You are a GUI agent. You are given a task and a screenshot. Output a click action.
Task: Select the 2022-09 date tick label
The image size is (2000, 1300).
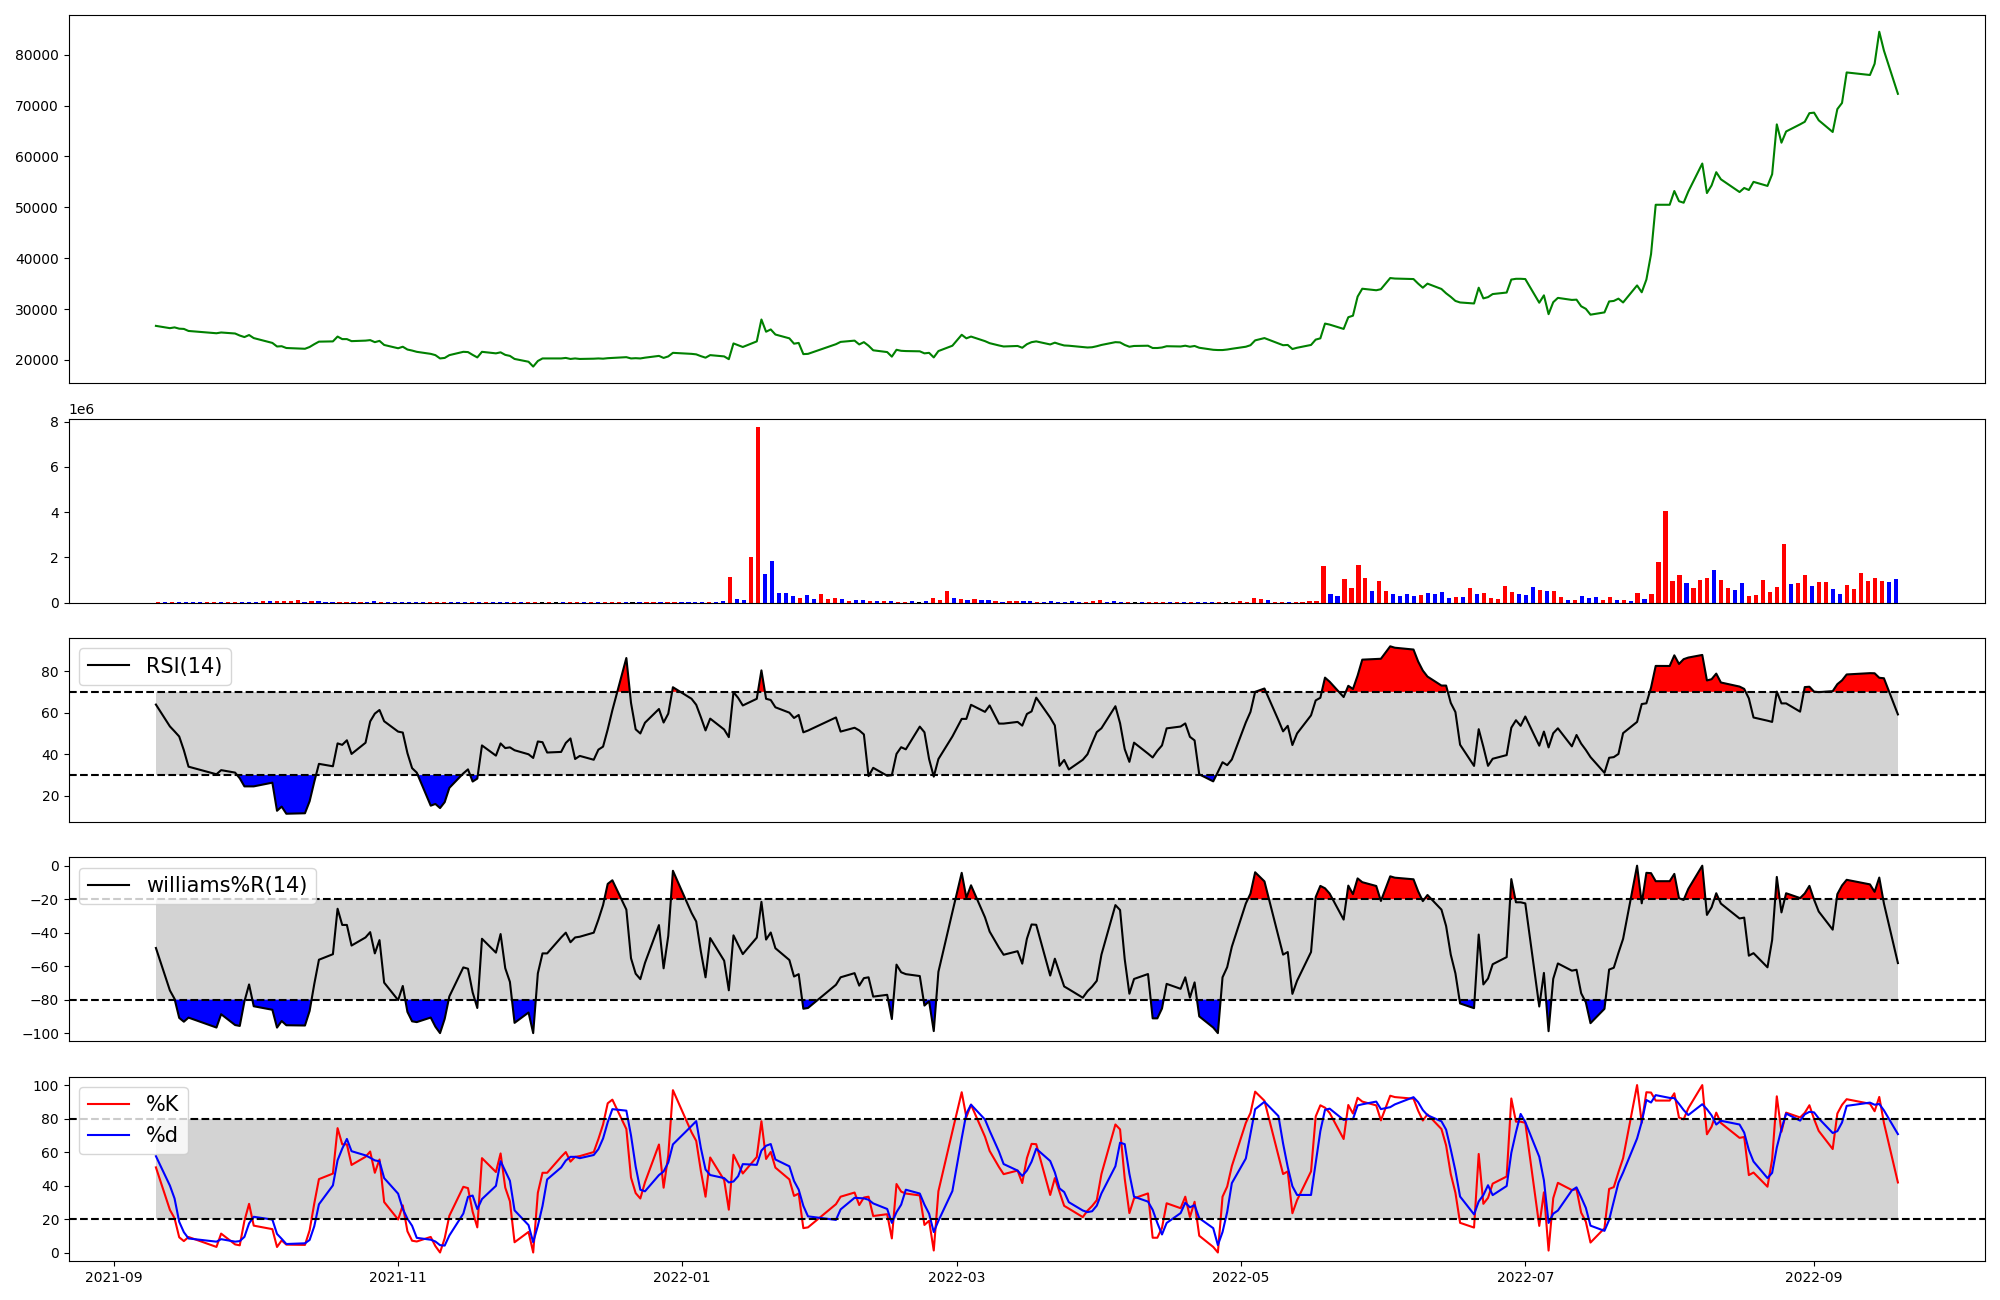coord(1814,1277)
